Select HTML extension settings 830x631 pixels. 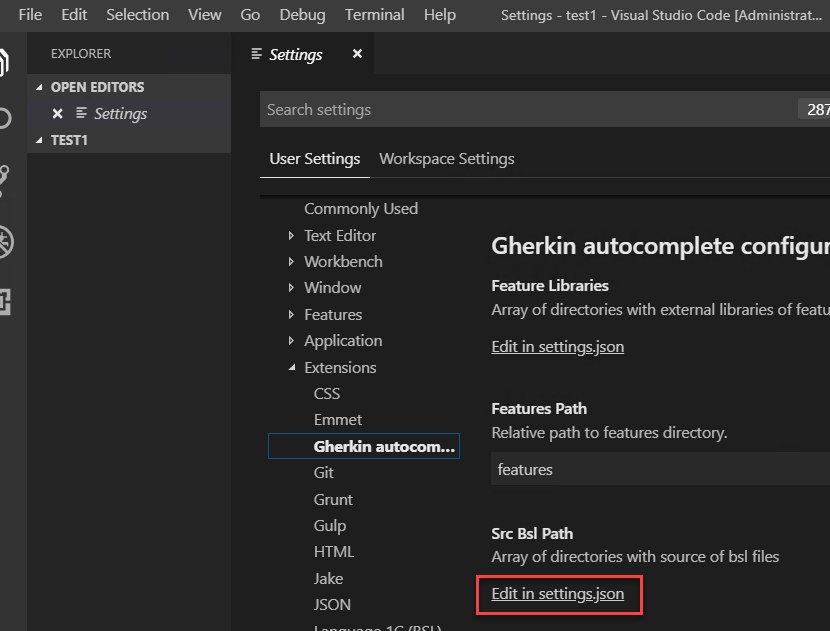point(333,552)
